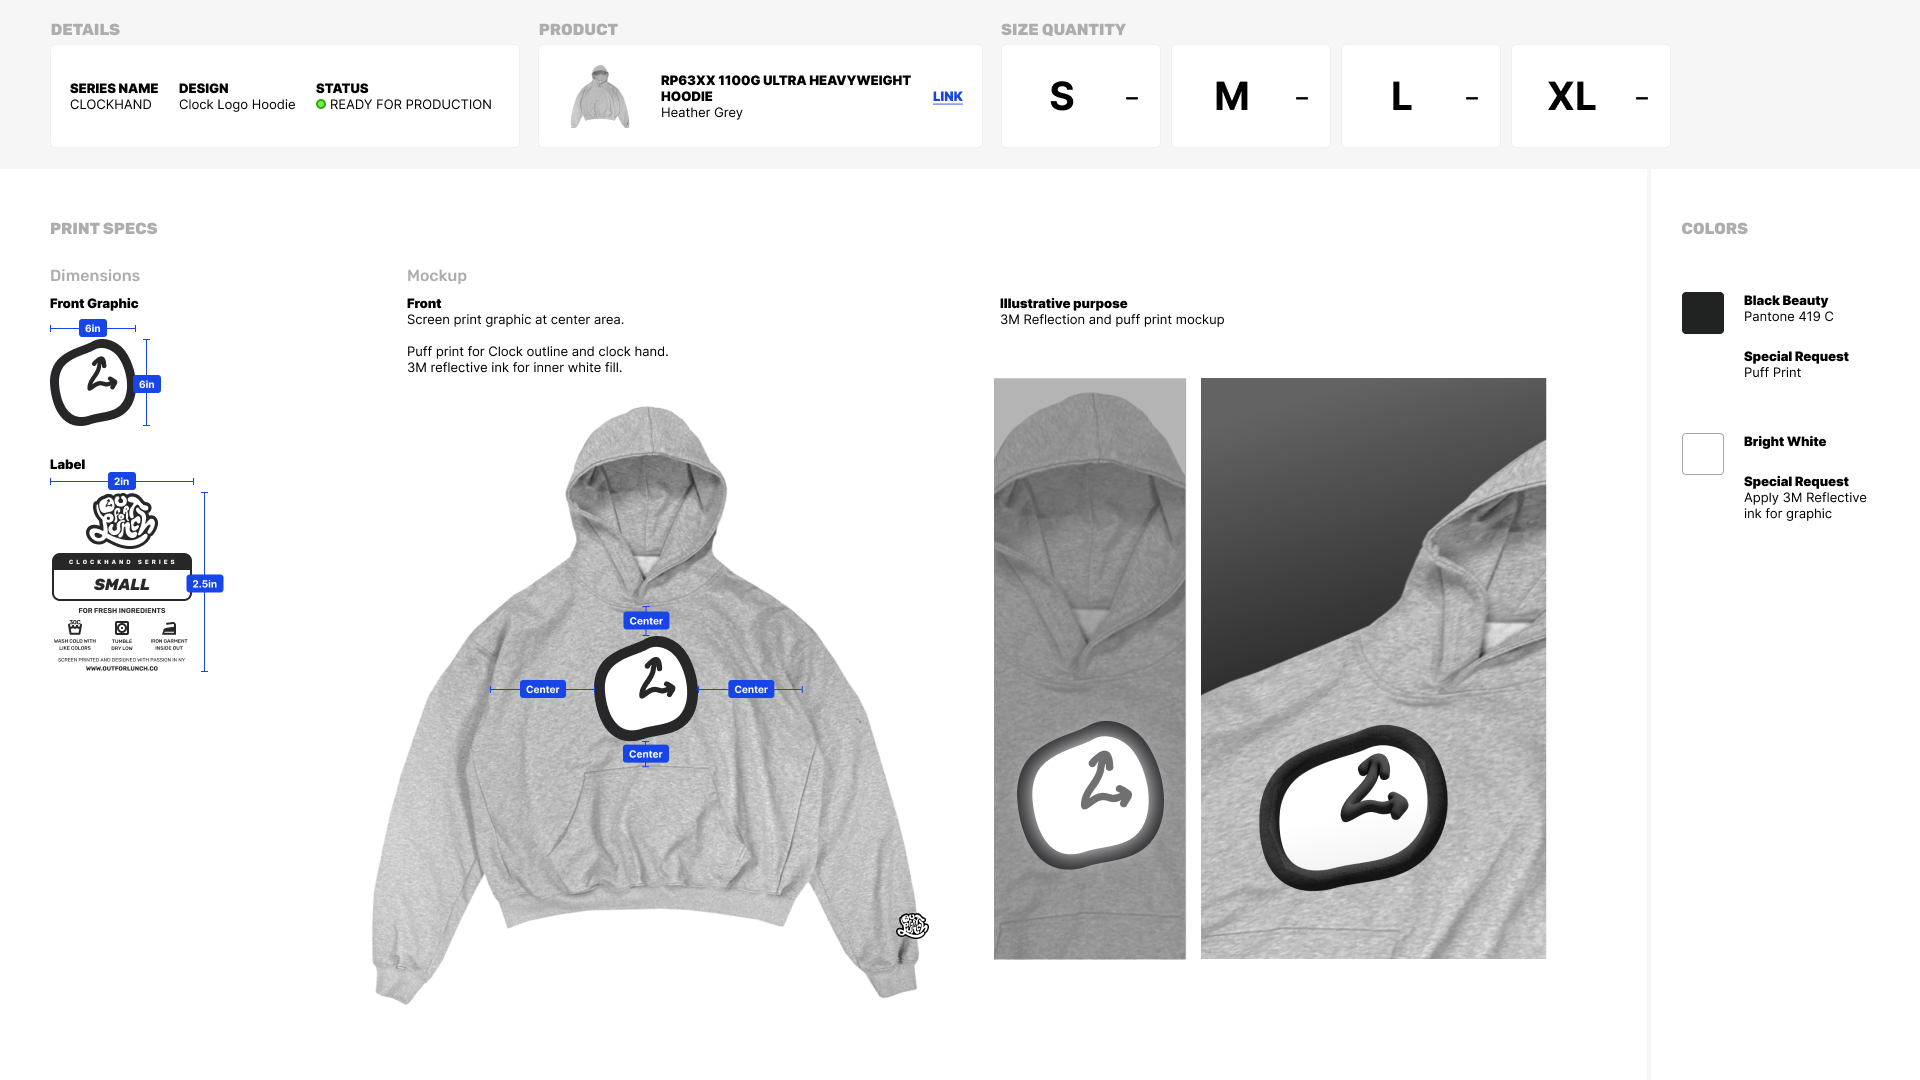Screen dimensions: 1920x1080
Task: Select the M size quantity box
Action: [x=1250, y=96]
